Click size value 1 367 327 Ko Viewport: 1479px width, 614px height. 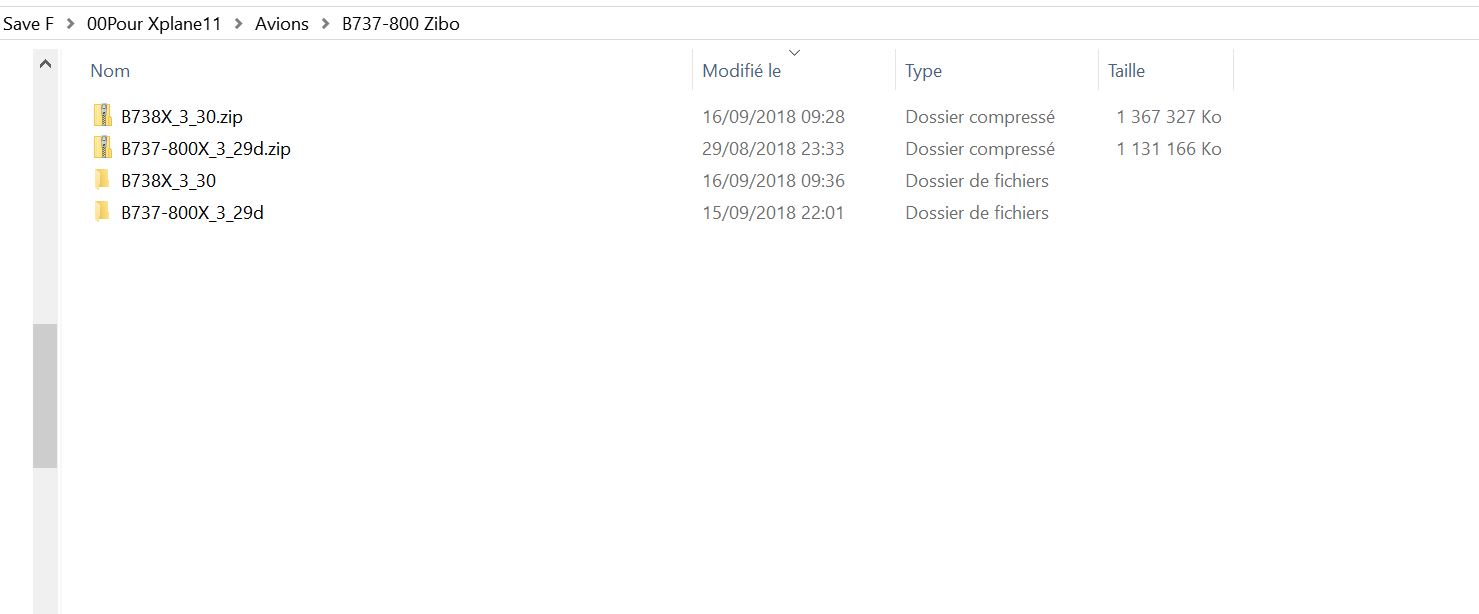[x=1169, y=117]
